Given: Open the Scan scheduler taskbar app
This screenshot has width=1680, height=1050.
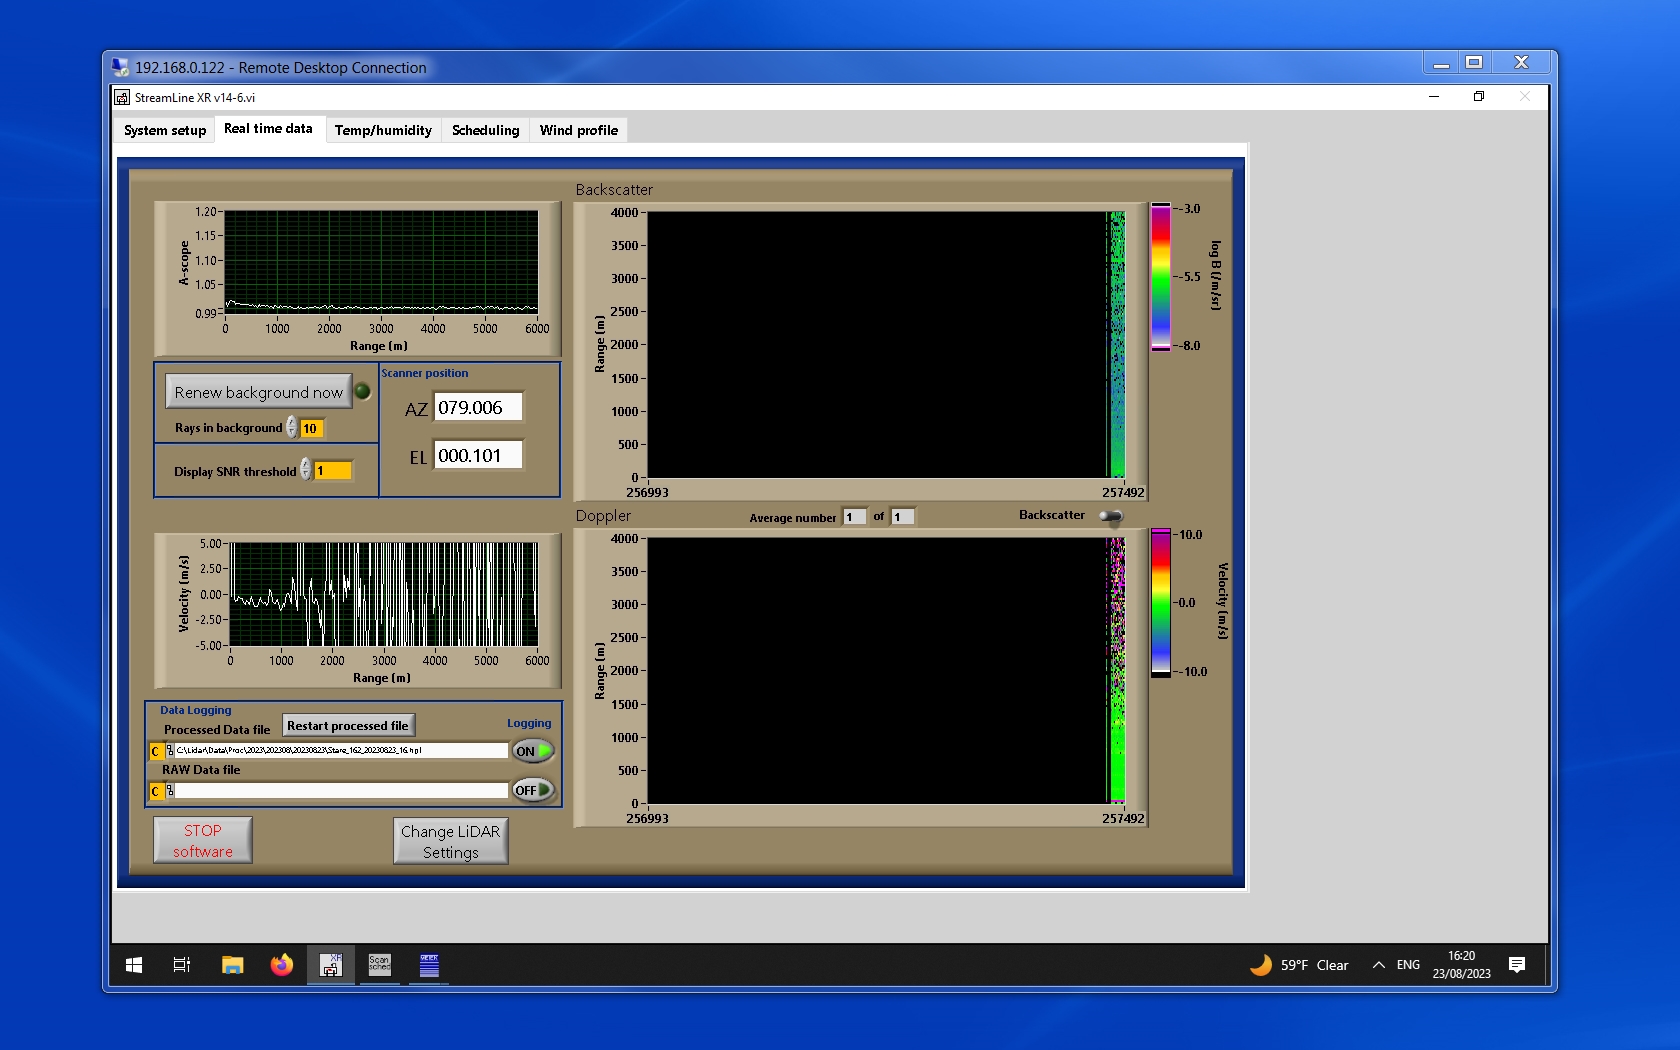Looking at the screenshot, I should (x=380, y=965).
